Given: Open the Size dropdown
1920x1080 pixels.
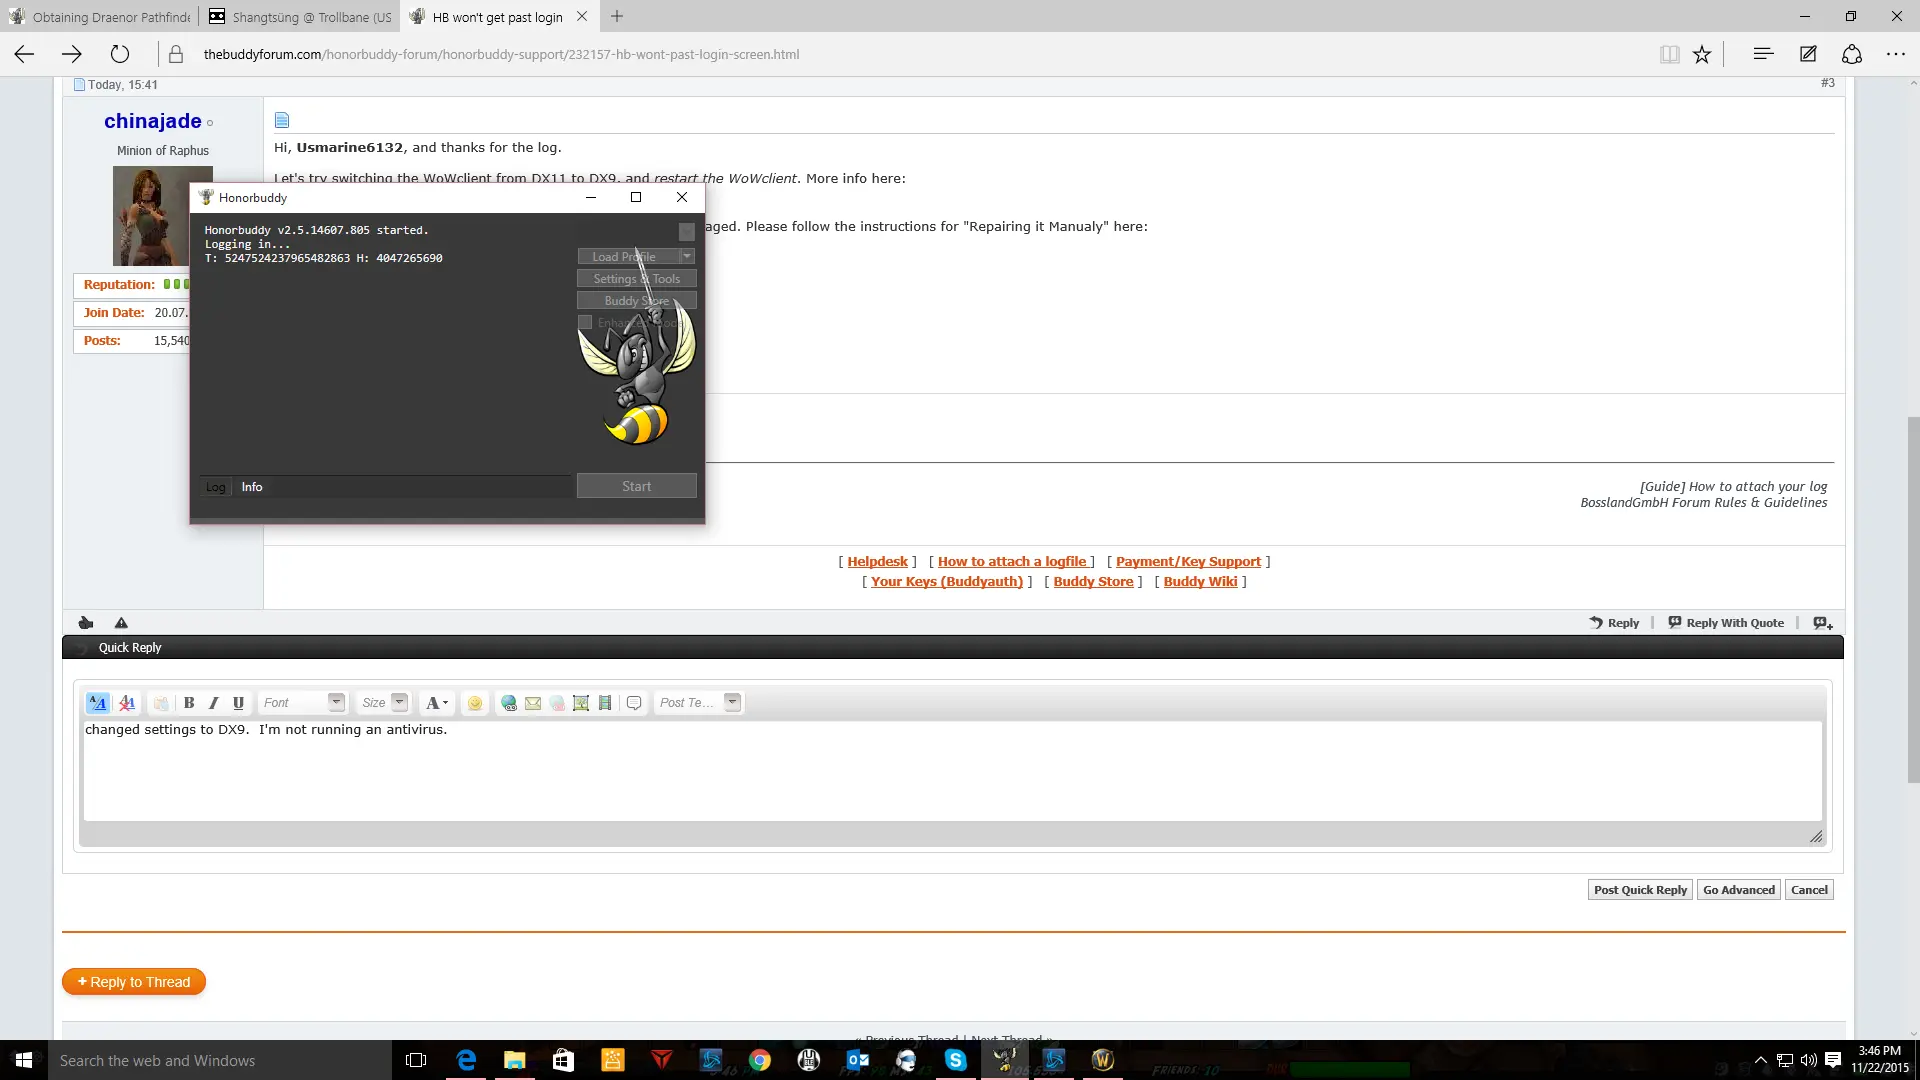Looking at the screenshot, I should point(384,703).
